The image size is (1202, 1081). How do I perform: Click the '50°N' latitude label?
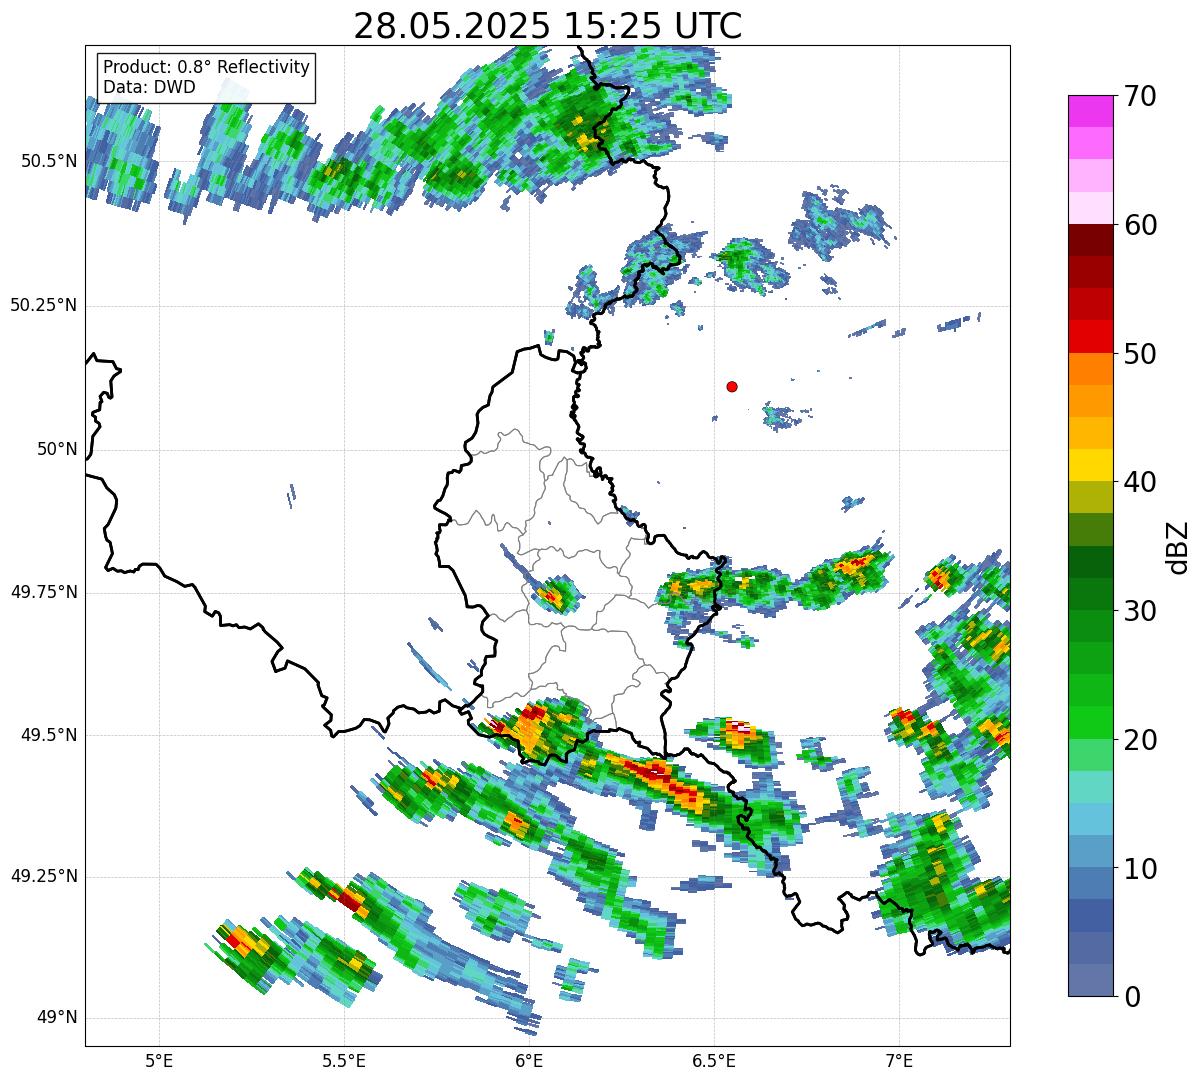pos(57,449)
